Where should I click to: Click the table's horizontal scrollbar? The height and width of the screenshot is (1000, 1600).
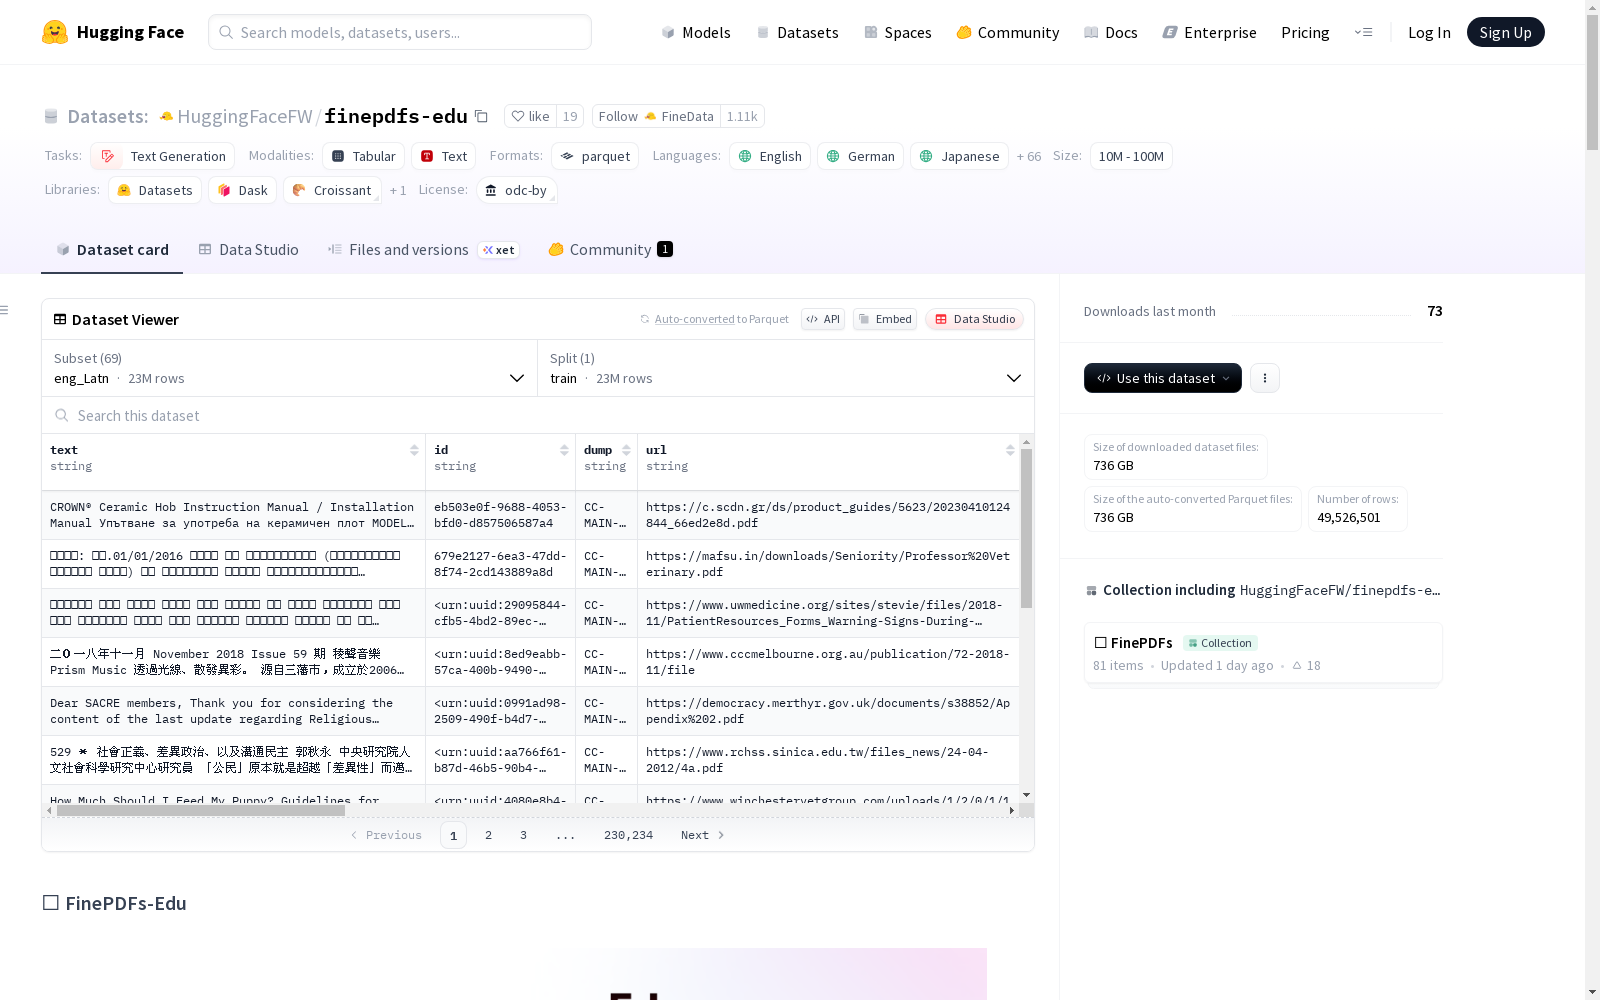[200, 810]
